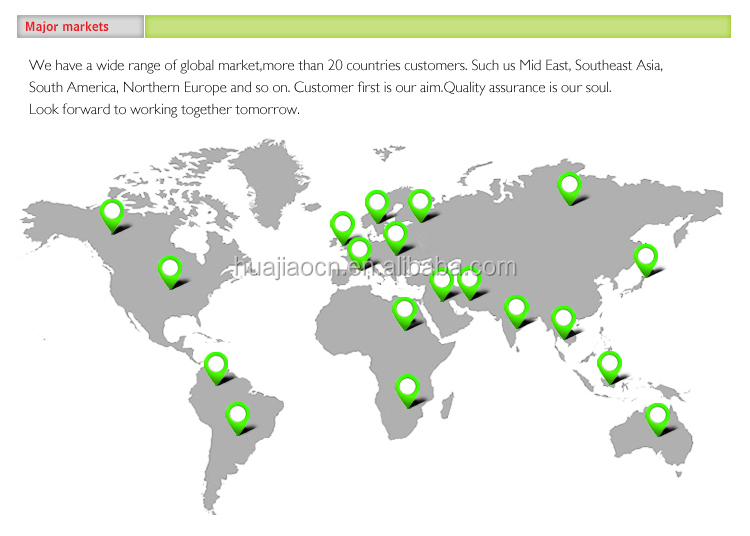Screen dimensions: 750x536
Task: Select the map pin over Iraq
Action: pos(441,284)
